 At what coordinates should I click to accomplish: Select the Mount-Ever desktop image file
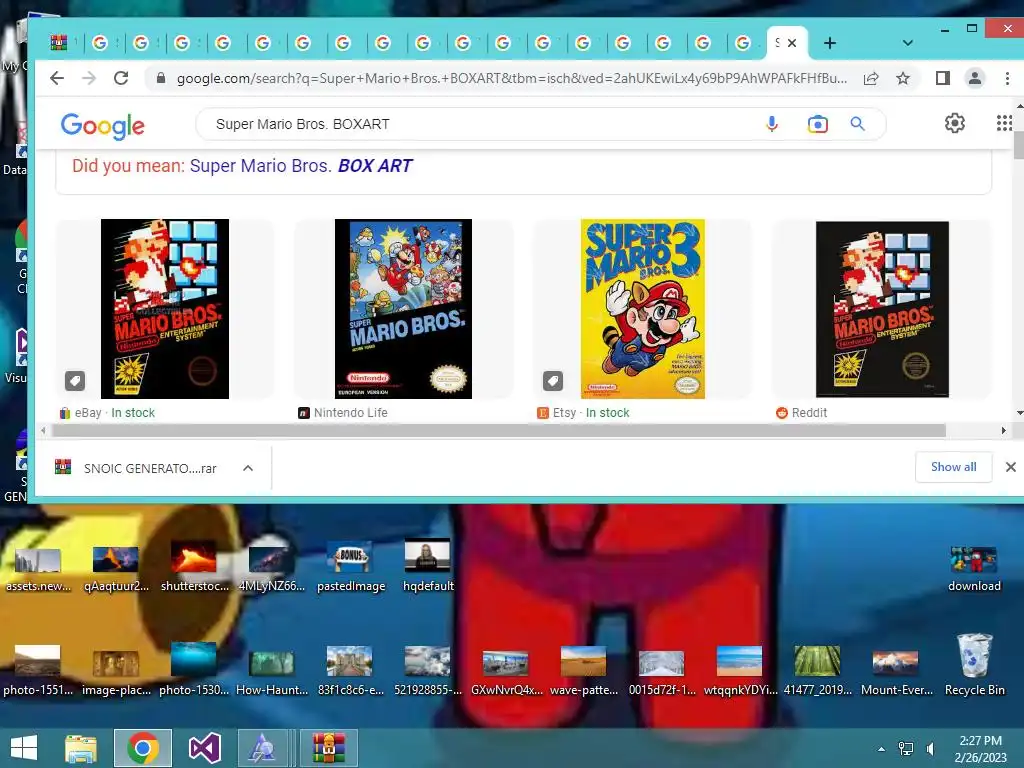896,672
